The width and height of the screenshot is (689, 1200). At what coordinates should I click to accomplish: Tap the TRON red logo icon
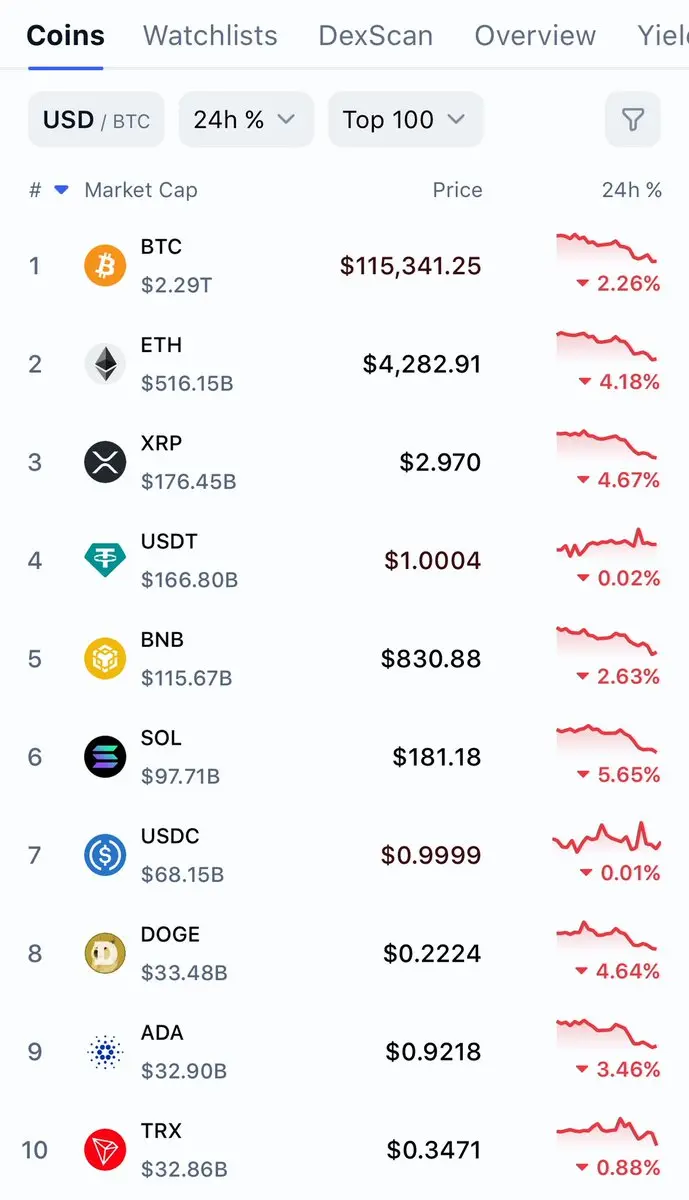pyautogui.click(x=105, y=1150)
